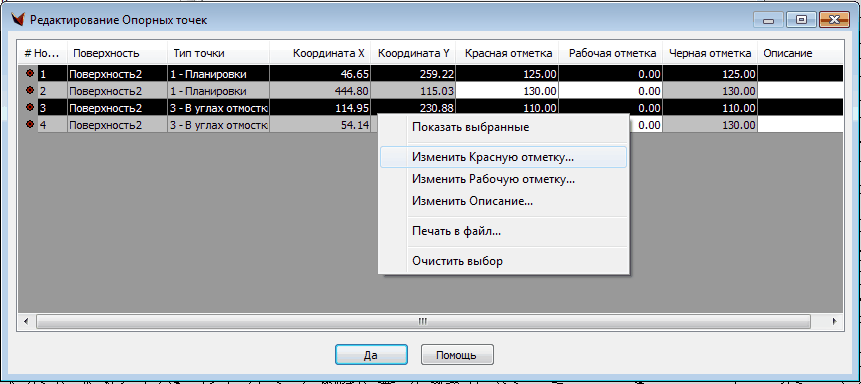
Task: Click the scrollbar's left arrow
Action: tap(26, 321)
